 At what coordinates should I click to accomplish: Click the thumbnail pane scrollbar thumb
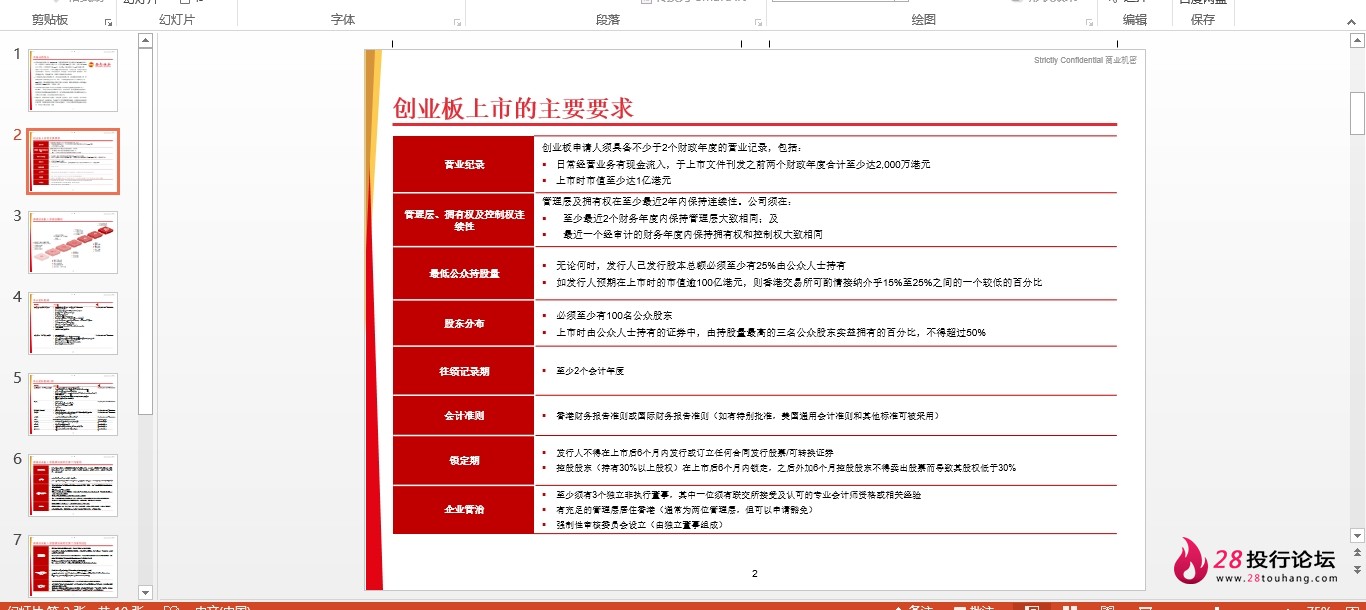pos(145,230)
